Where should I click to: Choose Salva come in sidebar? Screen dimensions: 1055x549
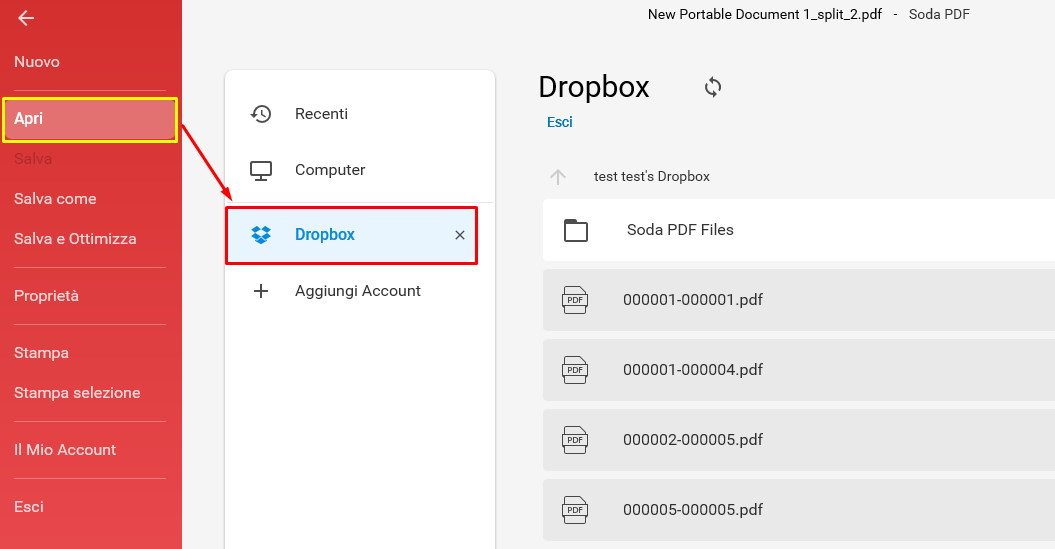click(x=55, y=199)
